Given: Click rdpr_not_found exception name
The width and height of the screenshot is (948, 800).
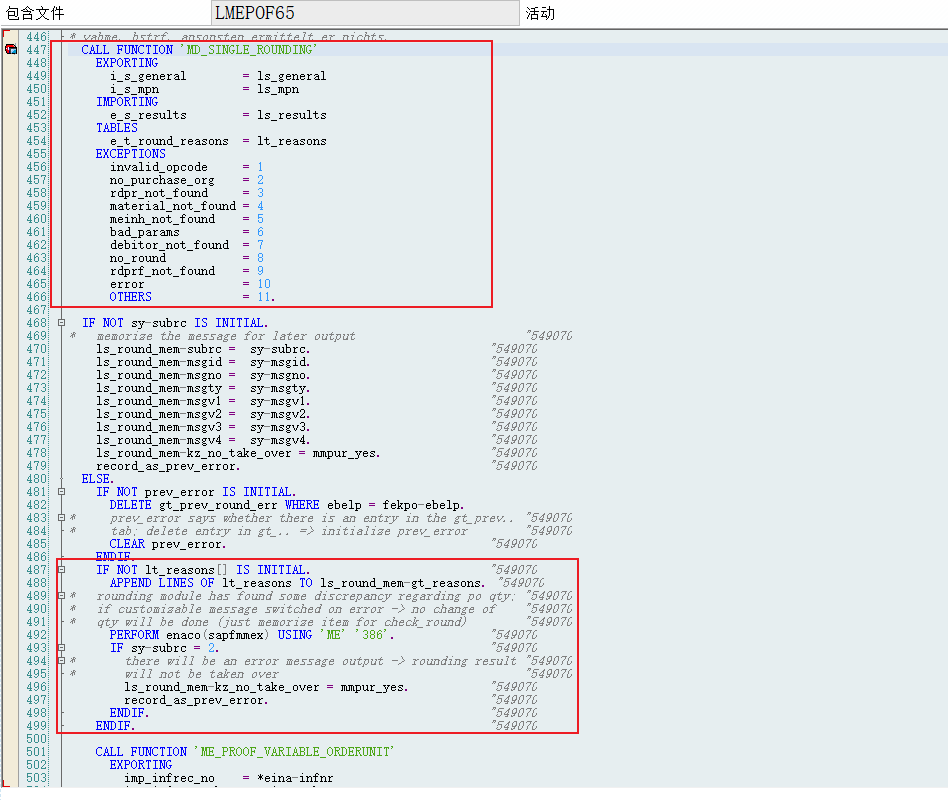Looking at the screenshot, I should click(159, 193).
